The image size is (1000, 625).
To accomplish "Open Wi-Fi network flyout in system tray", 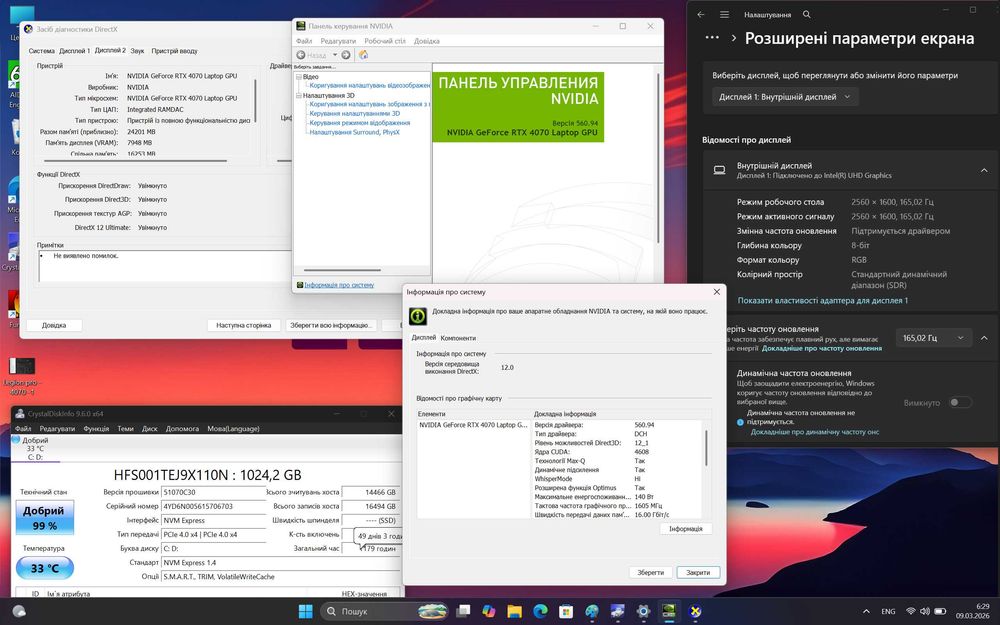I will [x=911, y=611].
